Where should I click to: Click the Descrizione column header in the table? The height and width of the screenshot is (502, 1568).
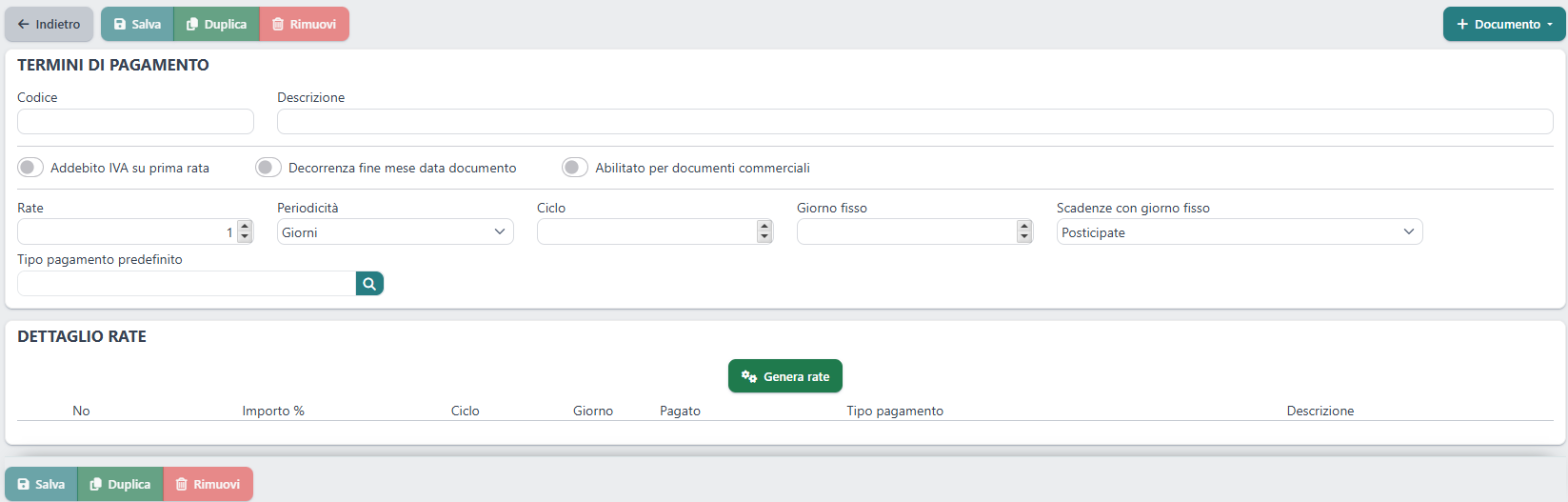pyautogui.click(x=1320, y=411)
